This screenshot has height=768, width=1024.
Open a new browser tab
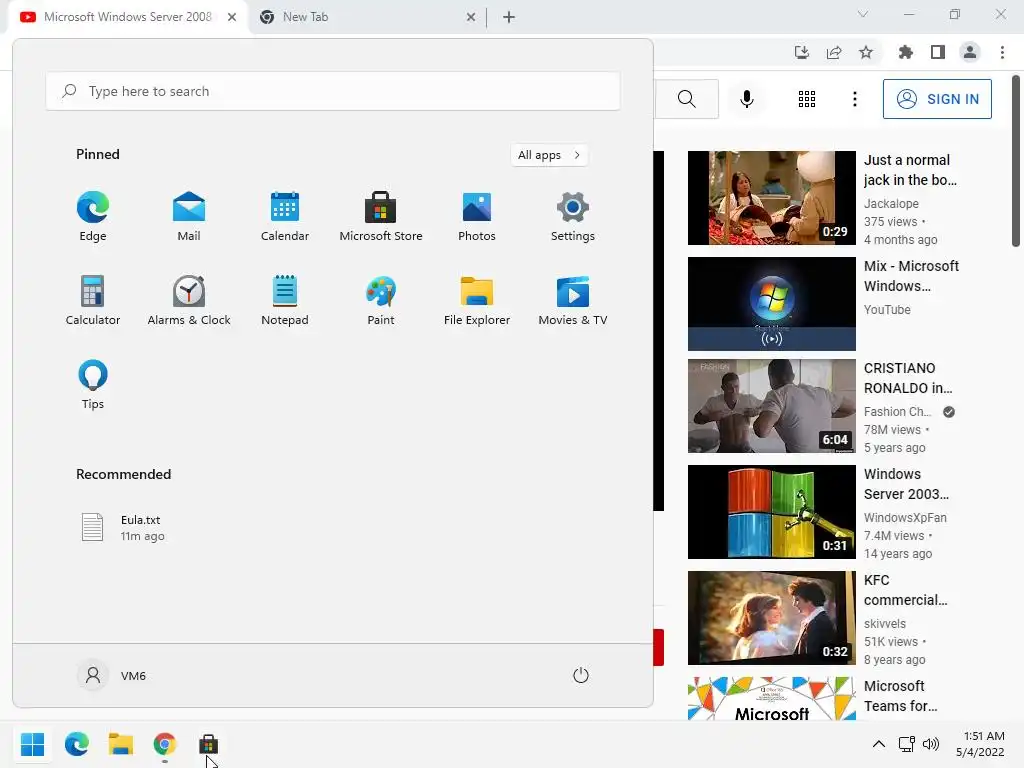click(509, 18)
